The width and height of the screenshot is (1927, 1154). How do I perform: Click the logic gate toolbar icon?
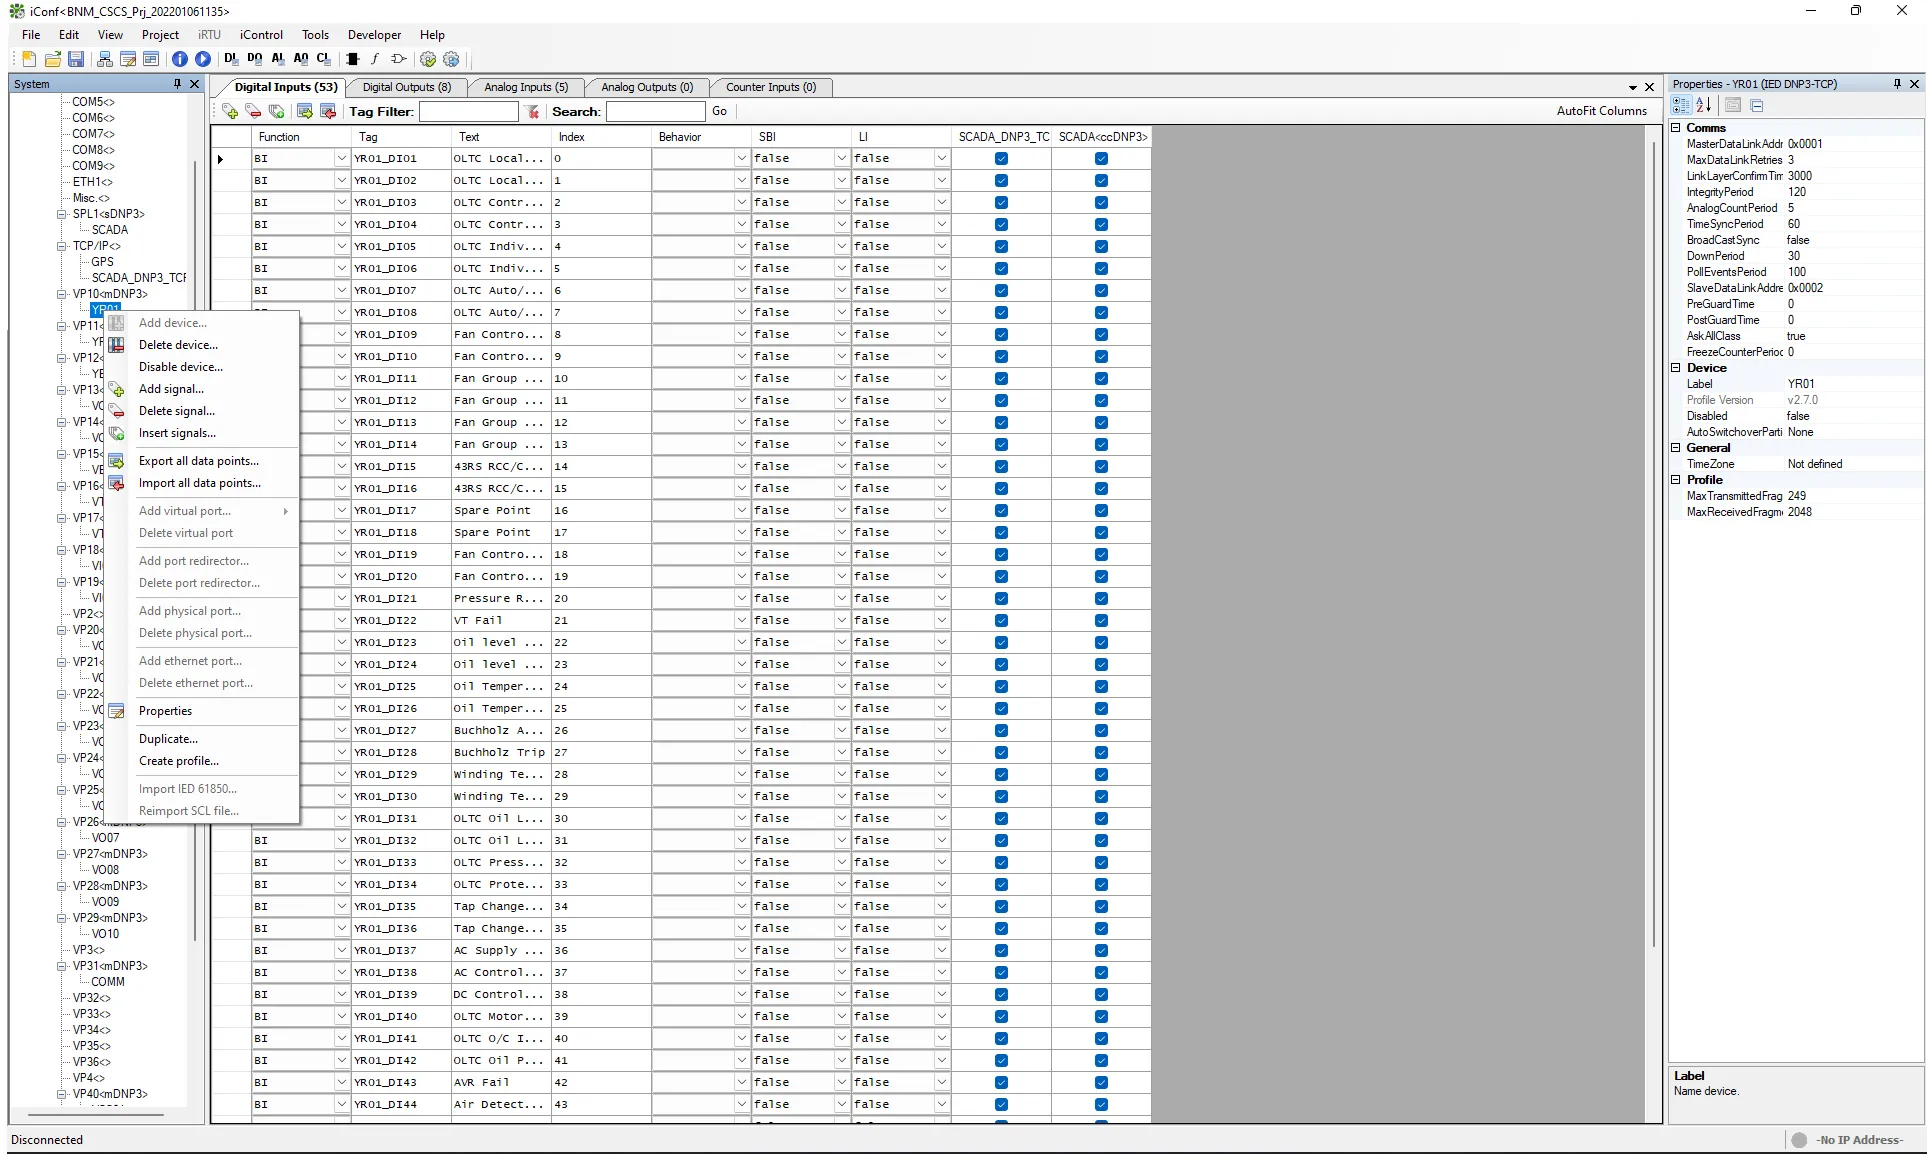(x=398, y=60)
